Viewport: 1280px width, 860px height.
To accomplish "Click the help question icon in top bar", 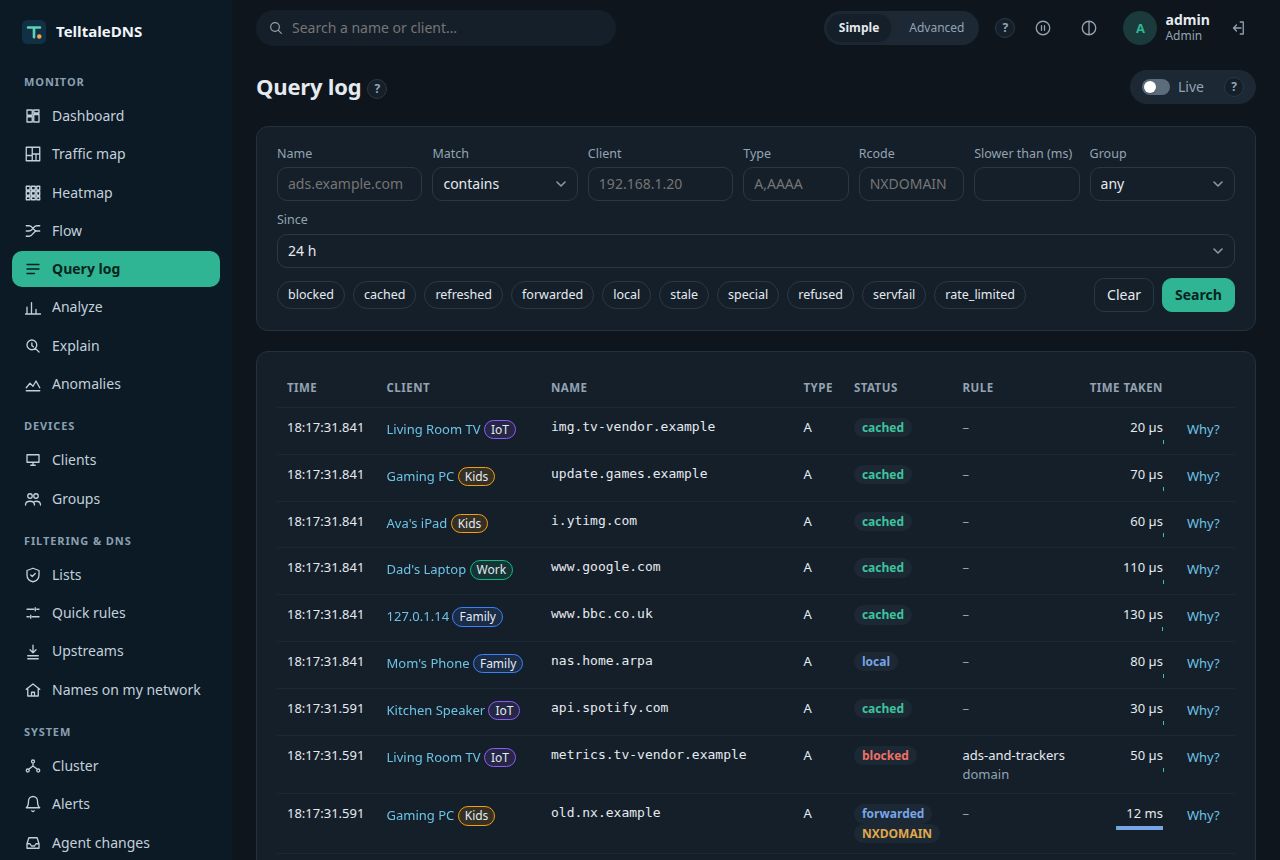I will (x=1005, y=28).
